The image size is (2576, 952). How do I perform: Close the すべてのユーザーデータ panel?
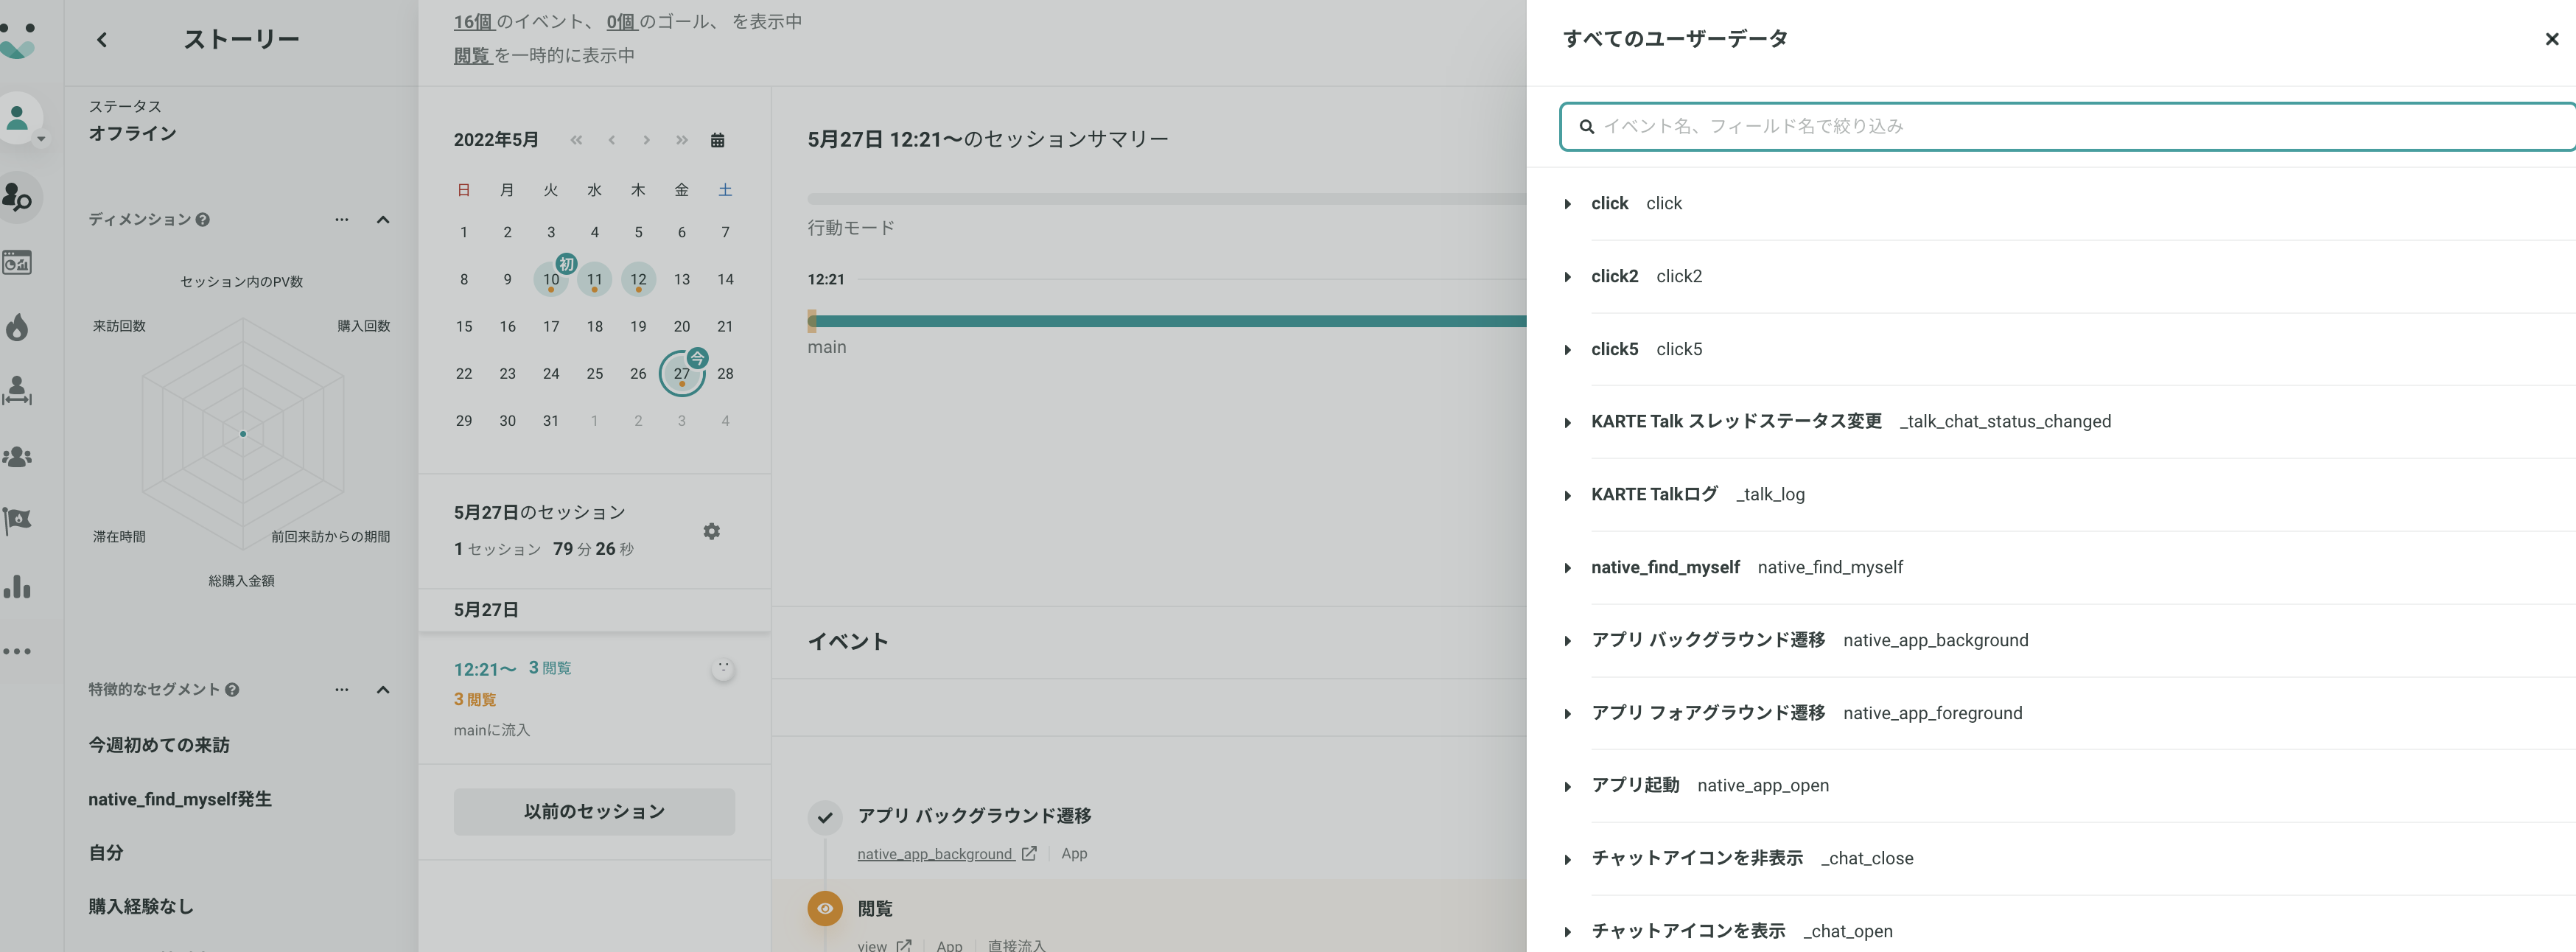pos(2551,39)
